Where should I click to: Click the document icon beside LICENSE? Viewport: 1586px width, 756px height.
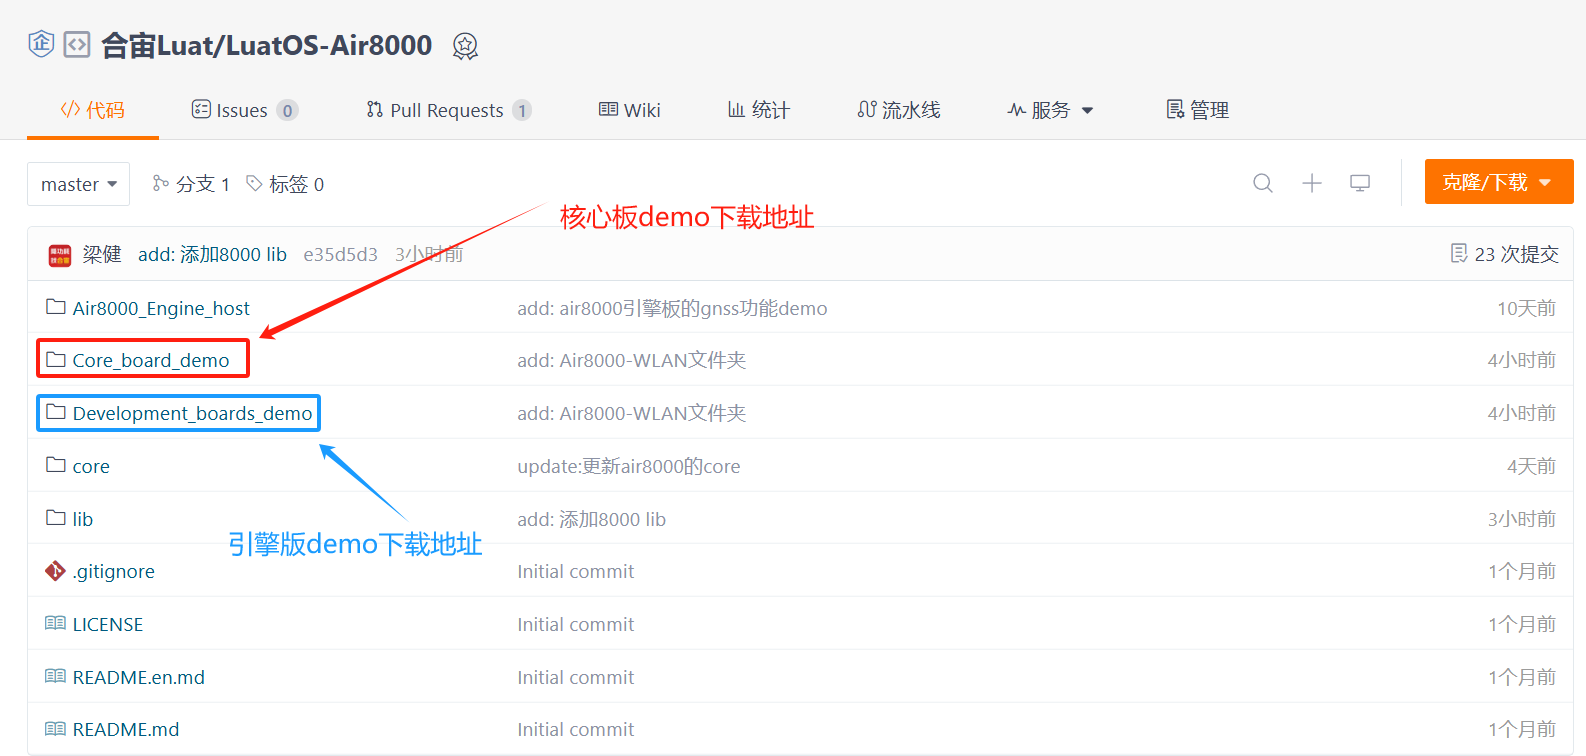56,623
